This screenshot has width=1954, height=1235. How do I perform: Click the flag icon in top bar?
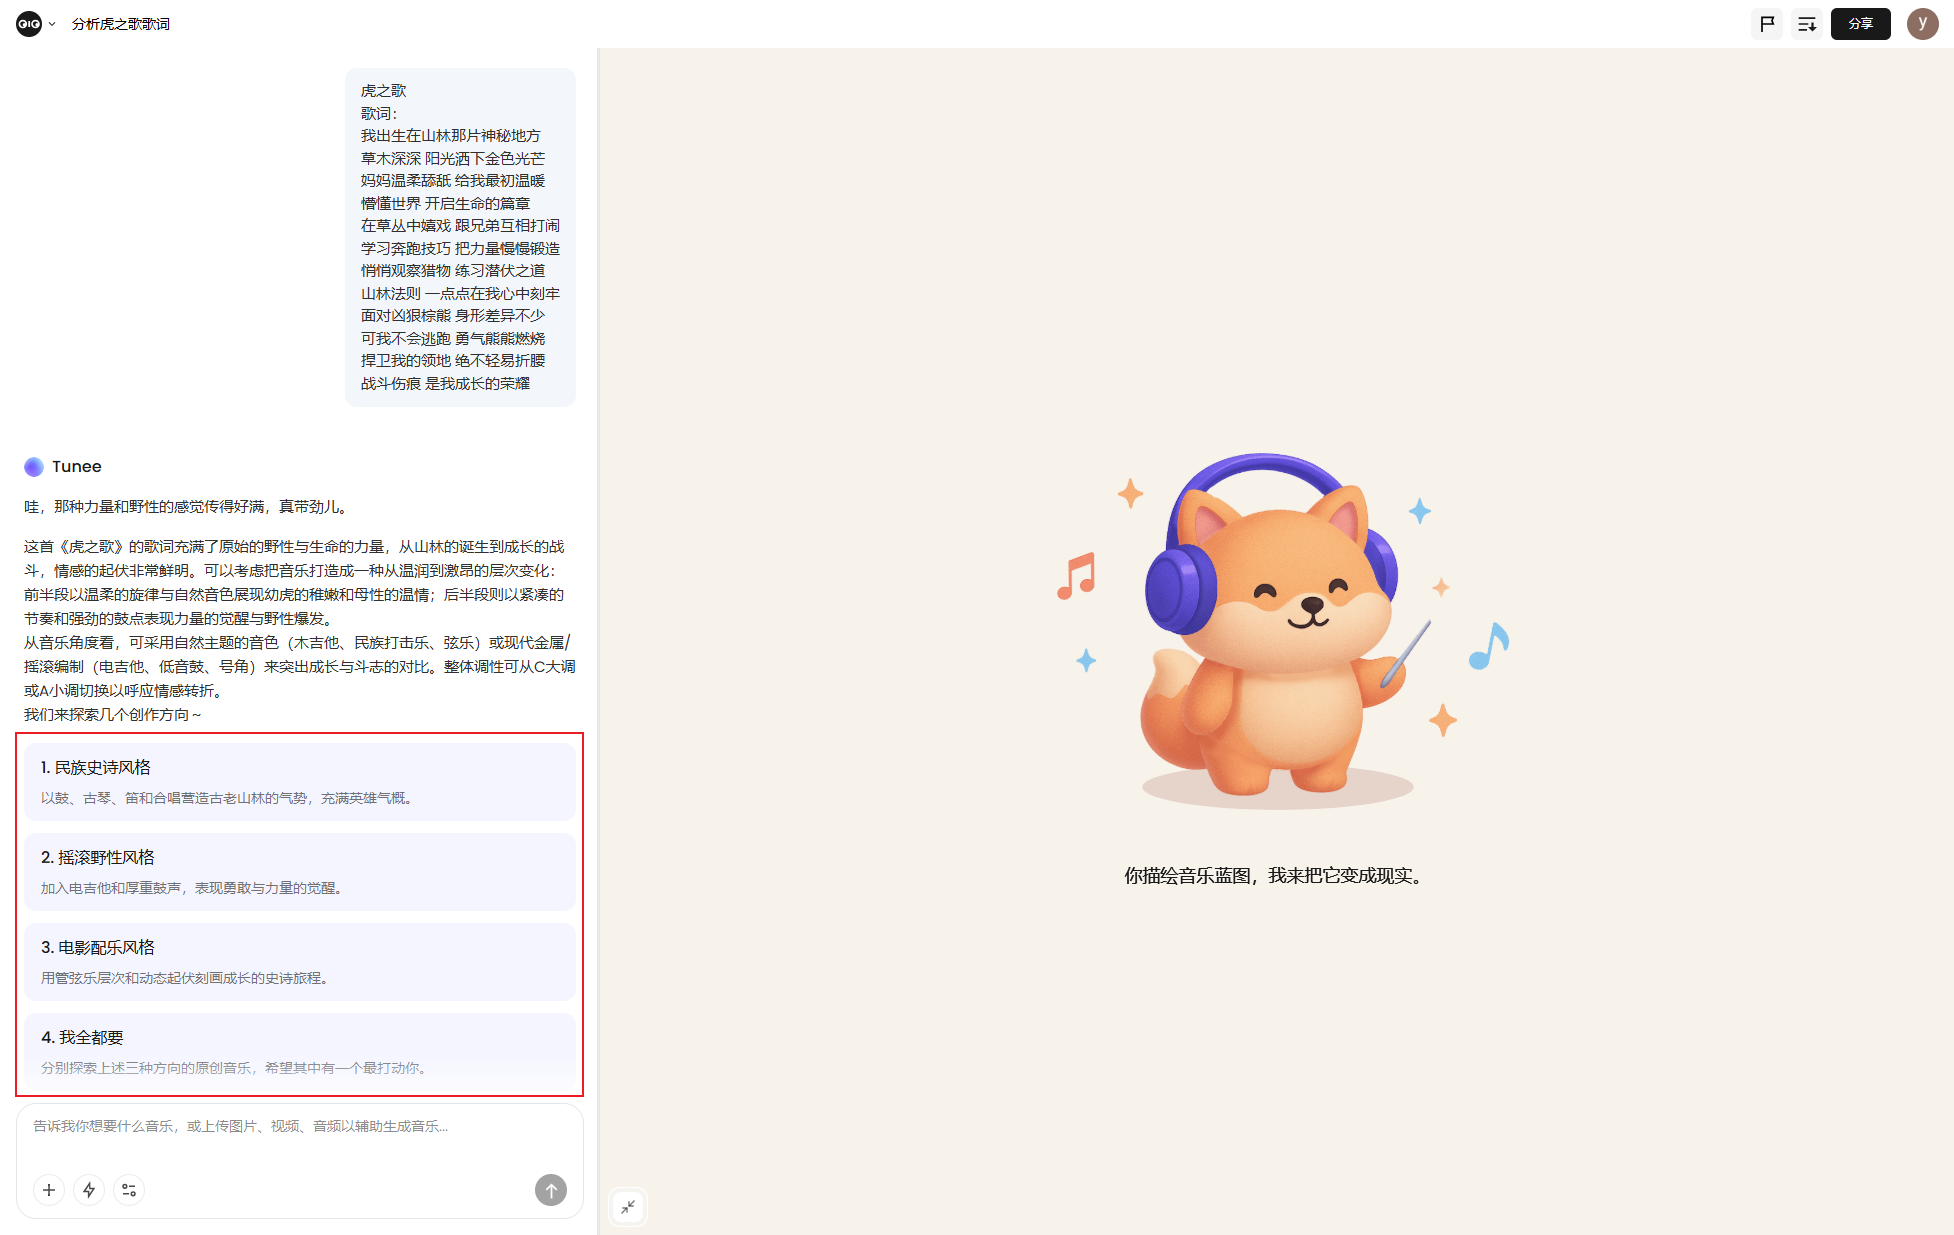(x=1767, y=24)
